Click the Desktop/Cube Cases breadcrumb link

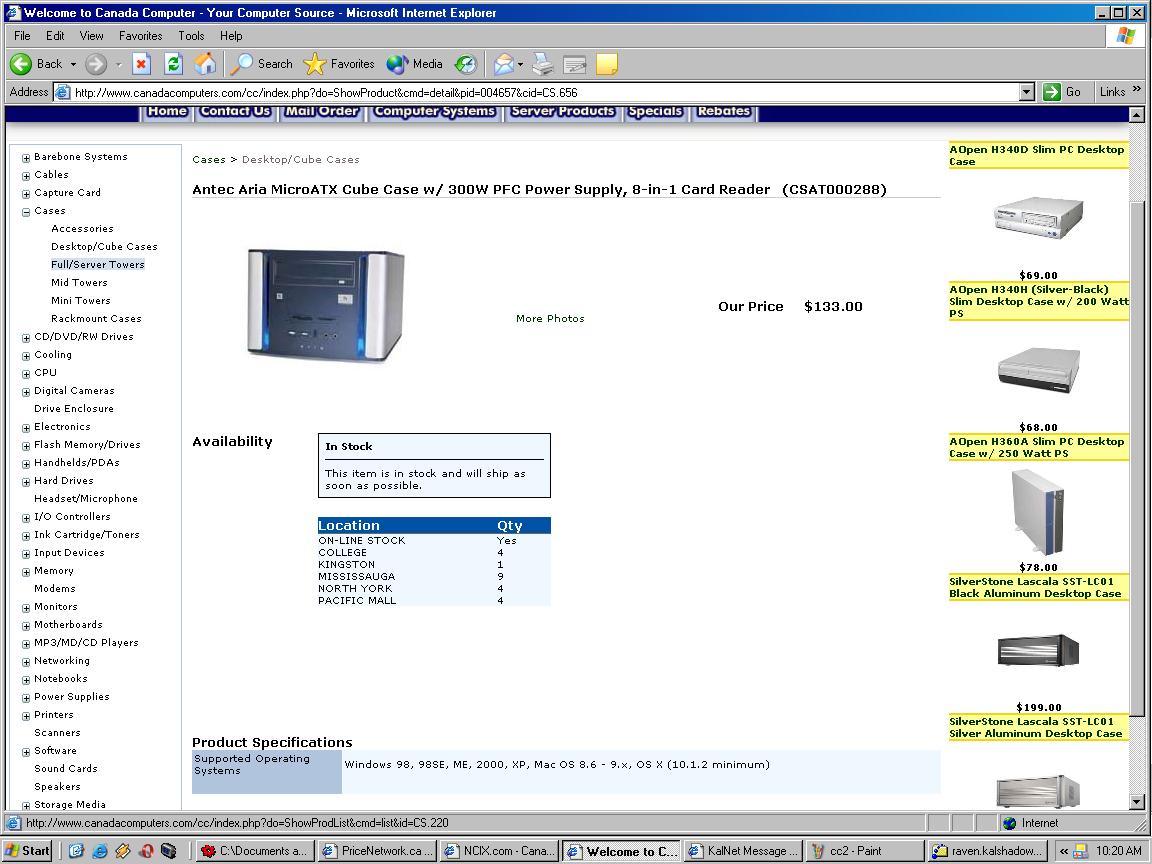tap(300, 159)
